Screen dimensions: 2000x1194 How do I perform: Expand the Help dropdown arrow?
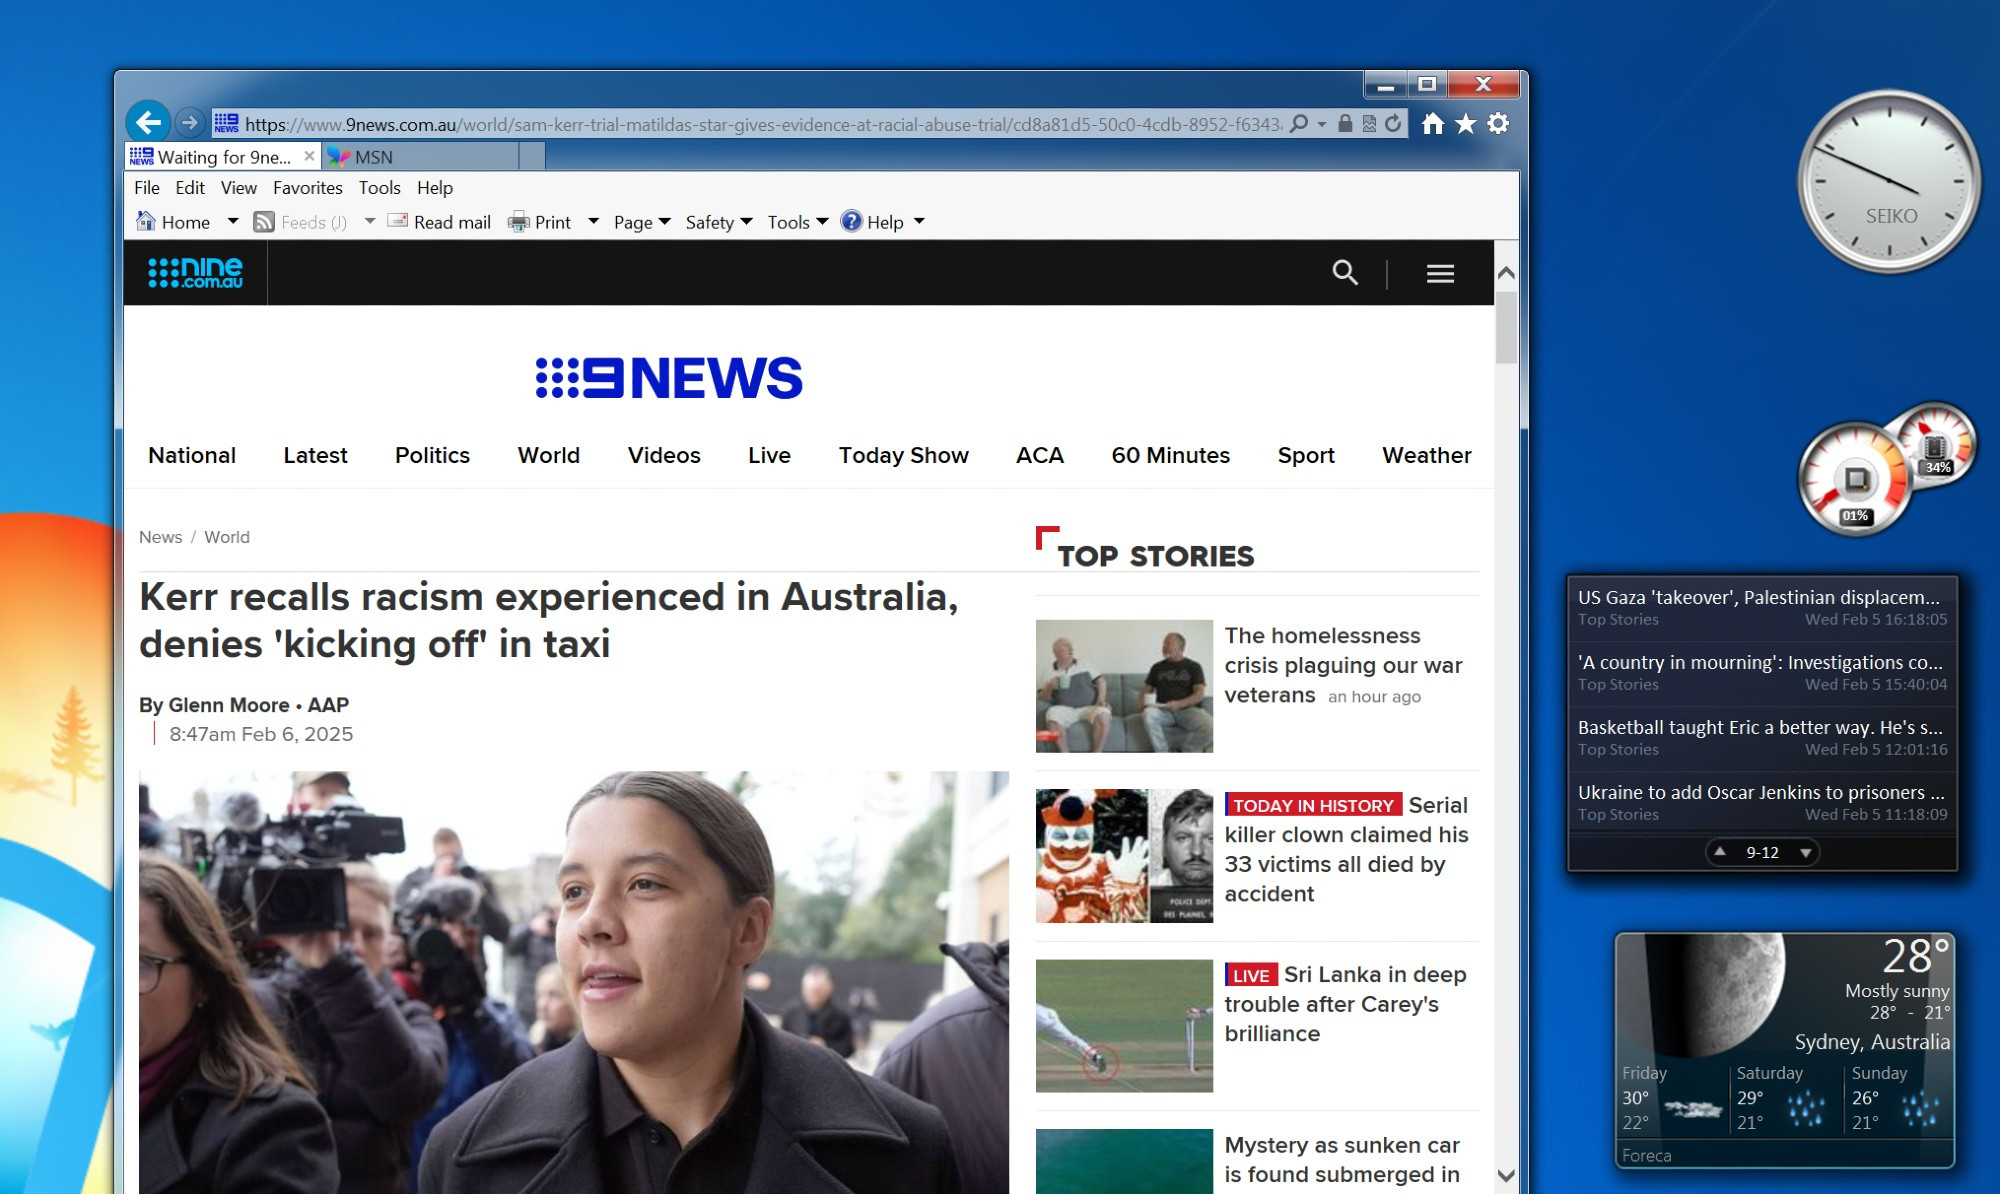coord(919,221)
